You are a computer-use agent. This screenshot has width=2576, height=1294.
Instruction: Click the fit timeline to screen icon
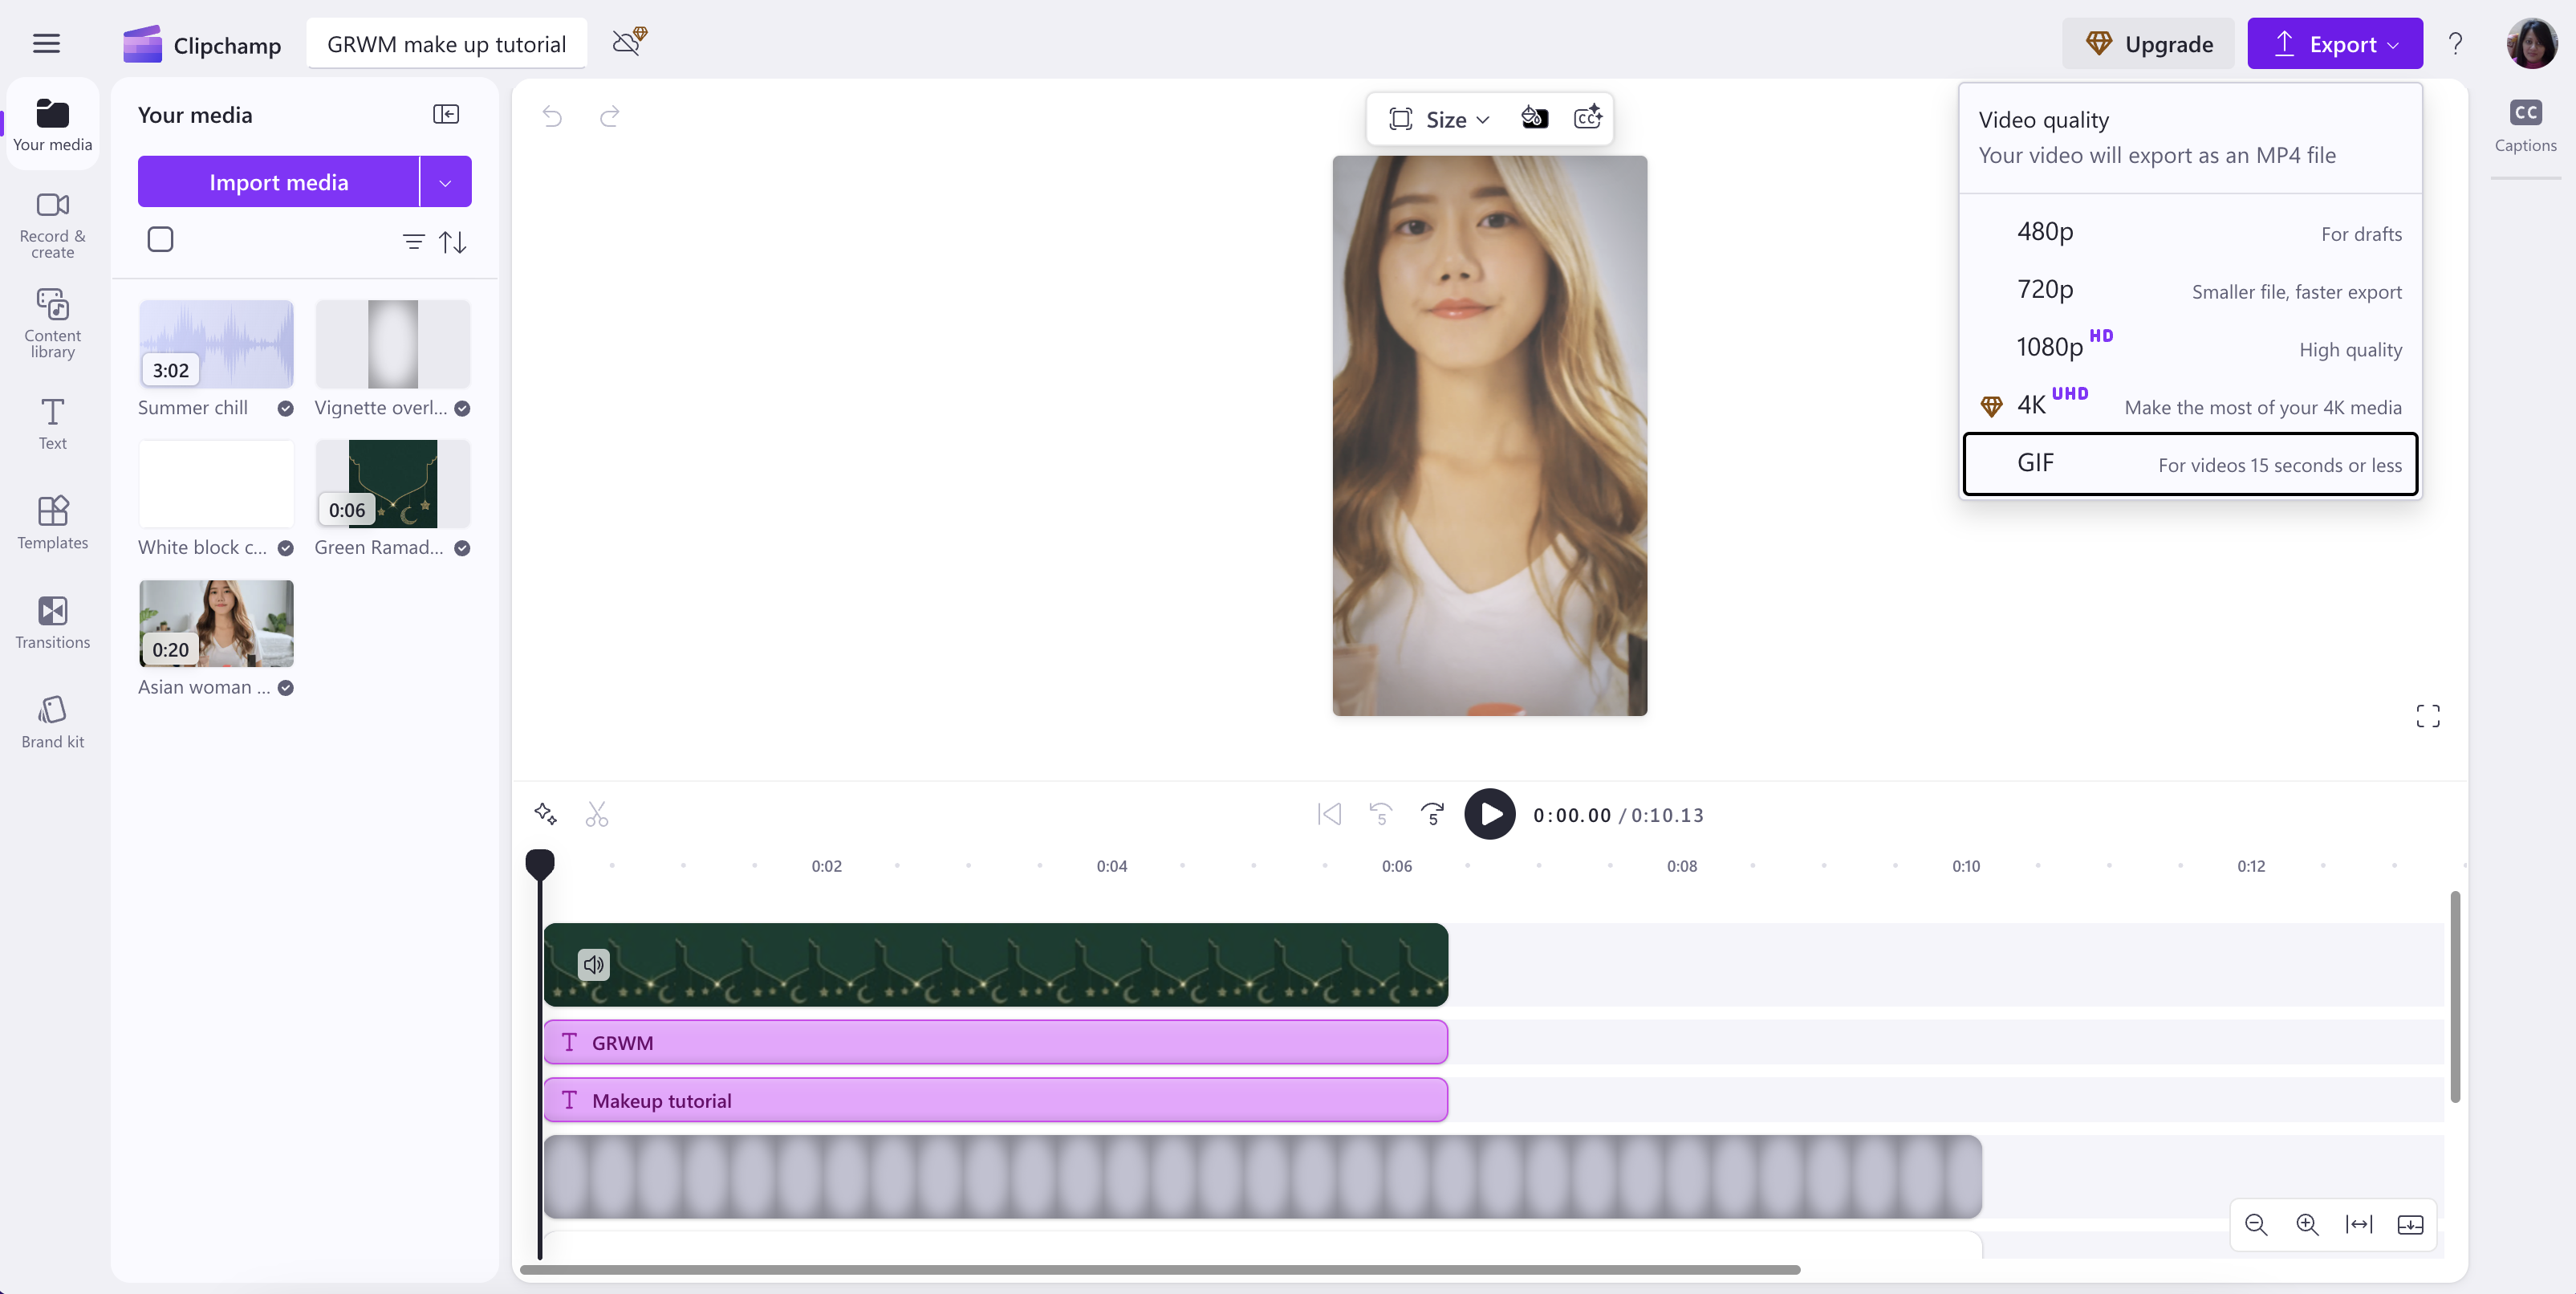tap(2359, 1225)
